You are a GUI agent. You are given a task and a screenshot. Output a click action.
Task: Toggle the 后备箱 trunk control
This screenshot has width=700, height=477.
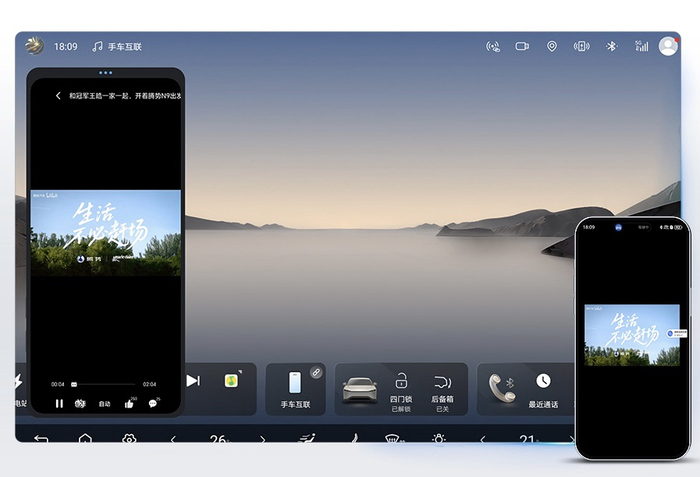[x=442, y=392]
